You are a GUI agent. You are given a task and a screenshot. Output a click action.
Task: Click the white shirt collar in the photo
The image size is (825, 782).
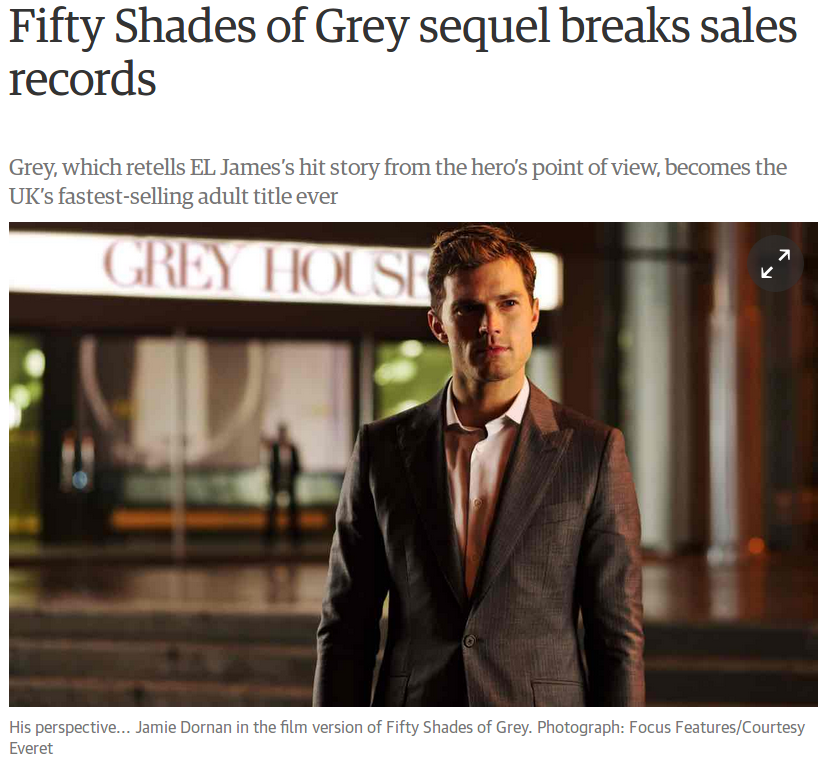pos(487,406)
